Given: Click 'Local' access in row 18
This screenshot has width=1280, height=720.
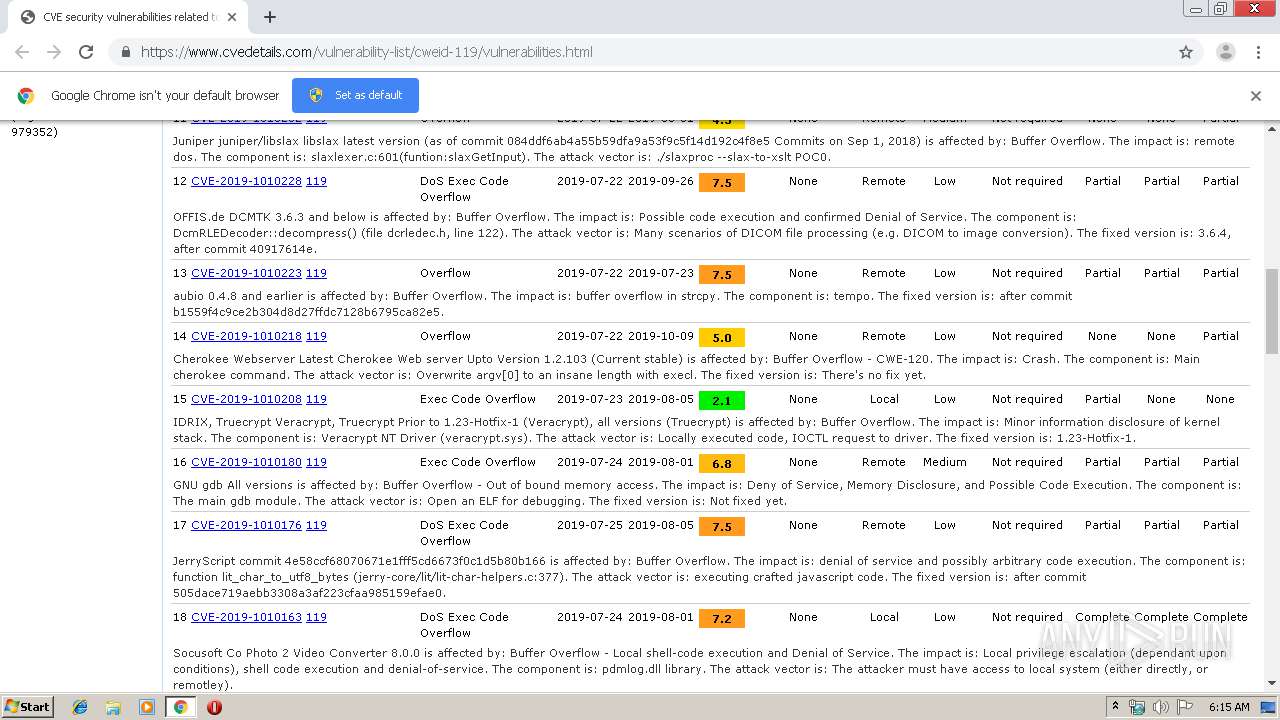Looking at the screenshot, I should [884, 617].
